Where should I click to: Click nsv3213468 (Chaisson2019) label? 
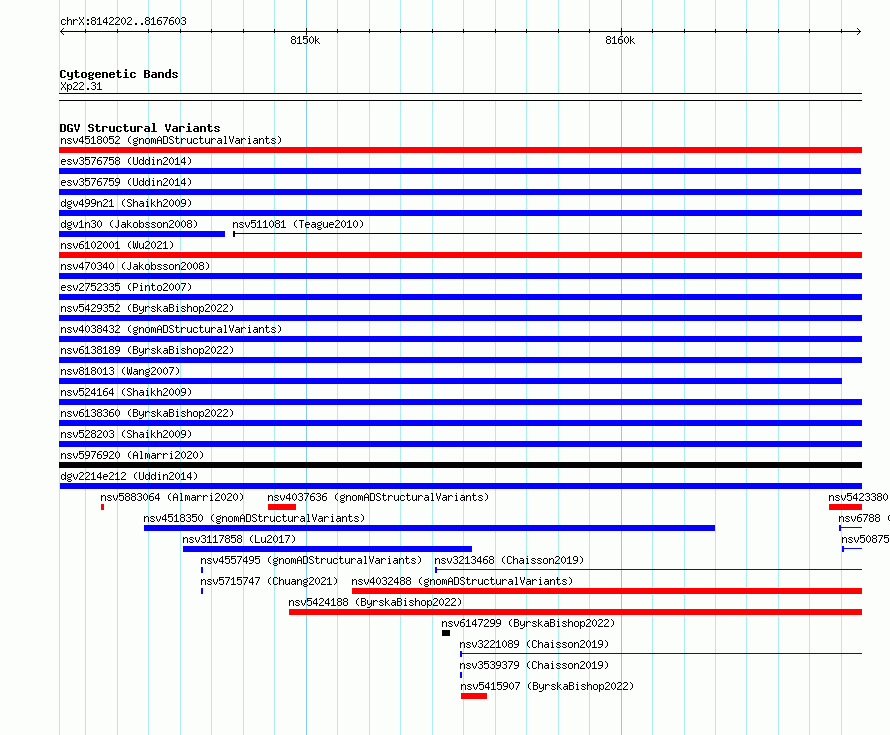point(509,560)
